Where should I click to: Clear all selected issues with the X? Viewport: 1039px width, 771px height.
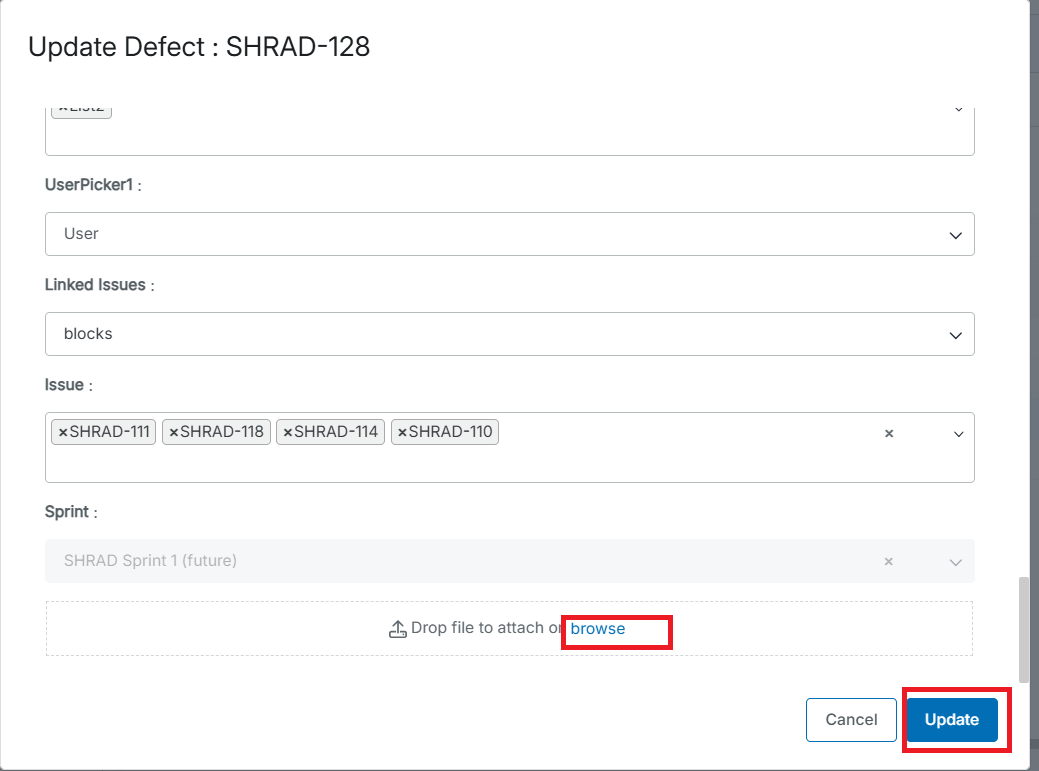tap(889, 433)
